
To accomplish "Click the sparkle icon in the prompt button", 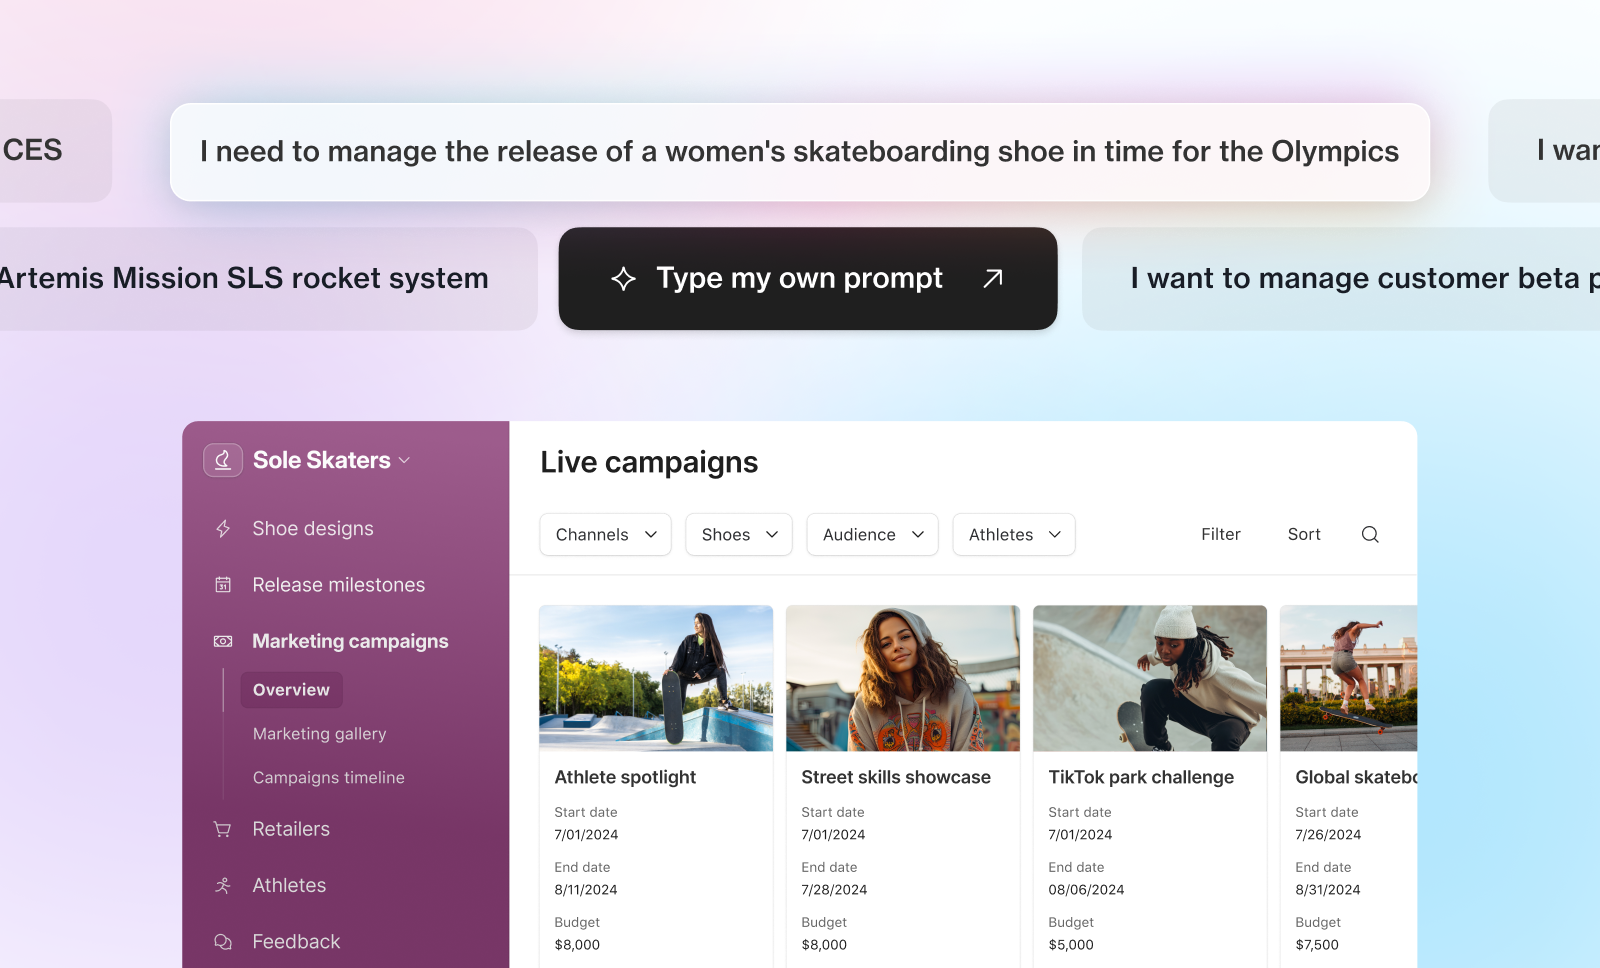I will tap(624, 278).
